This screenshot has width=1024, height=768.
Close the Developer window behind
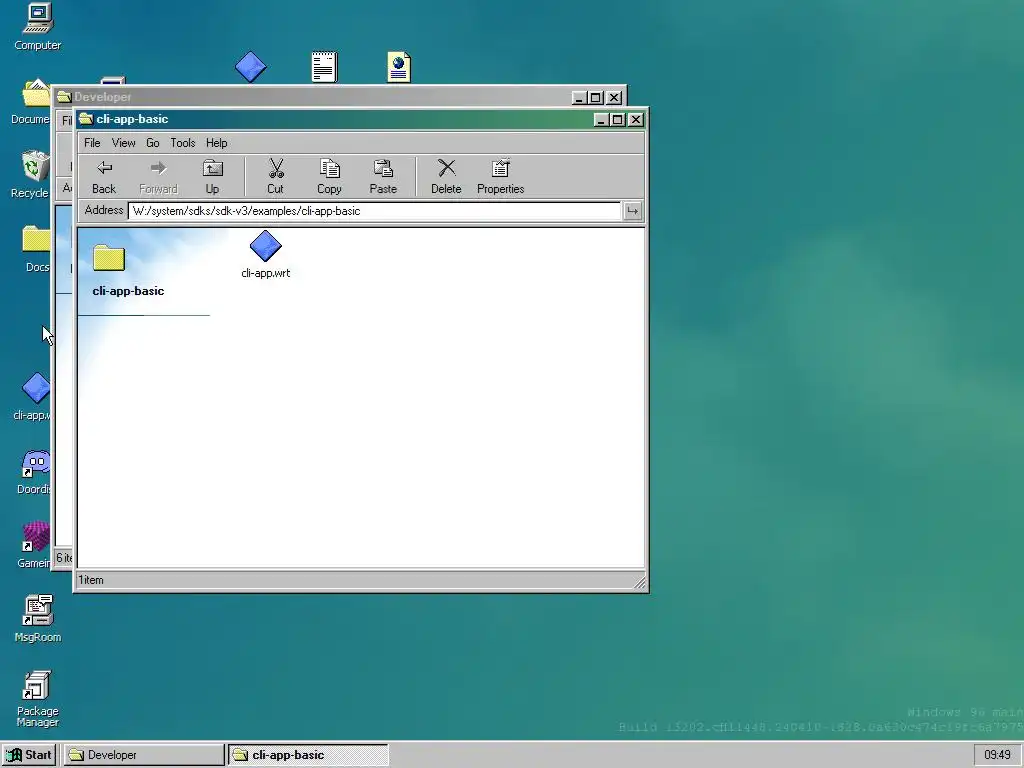coord(614,97)
